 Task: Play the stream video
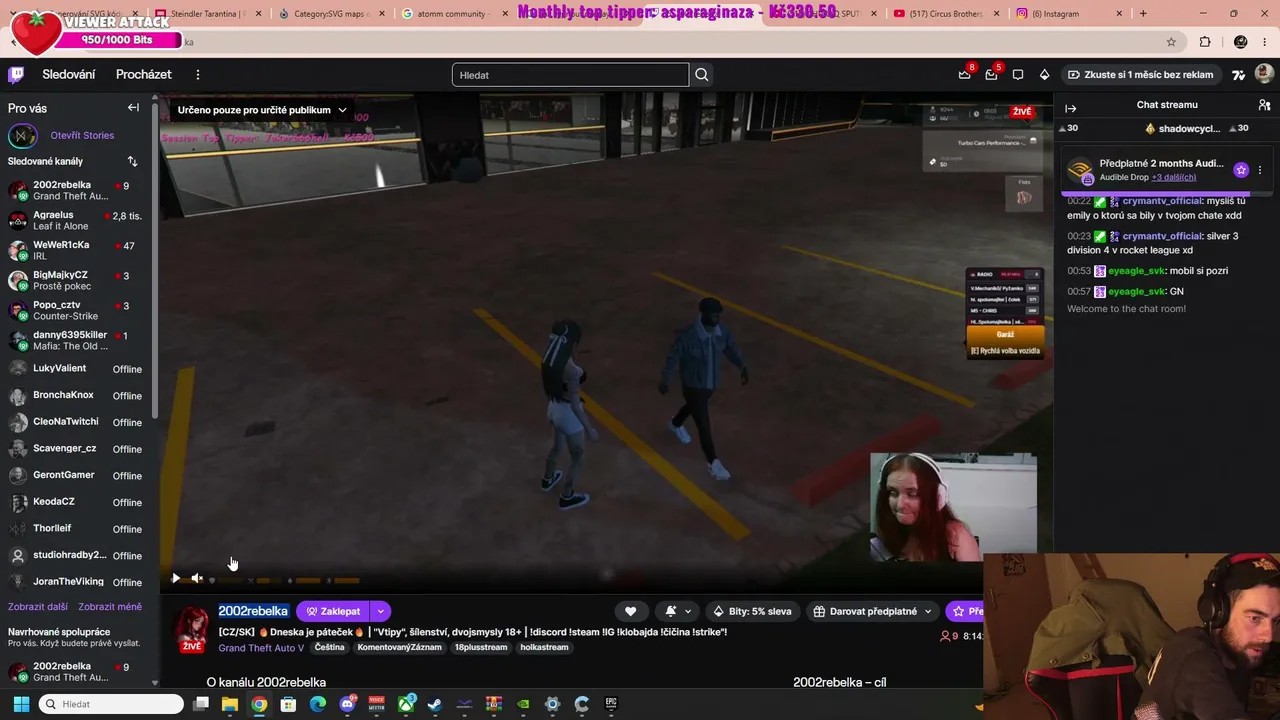tap(176, 578)
